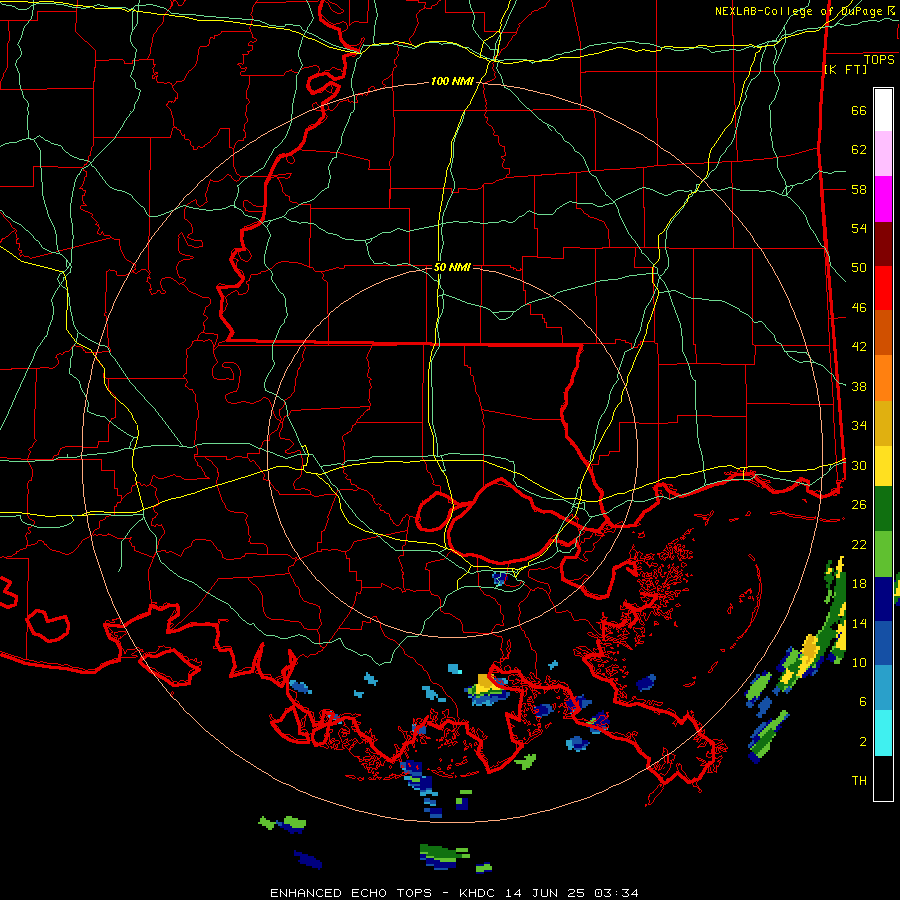This screenshot has height=900, width=900.
Task: Click the bright orange legend swatch
Action: (883, 378)
